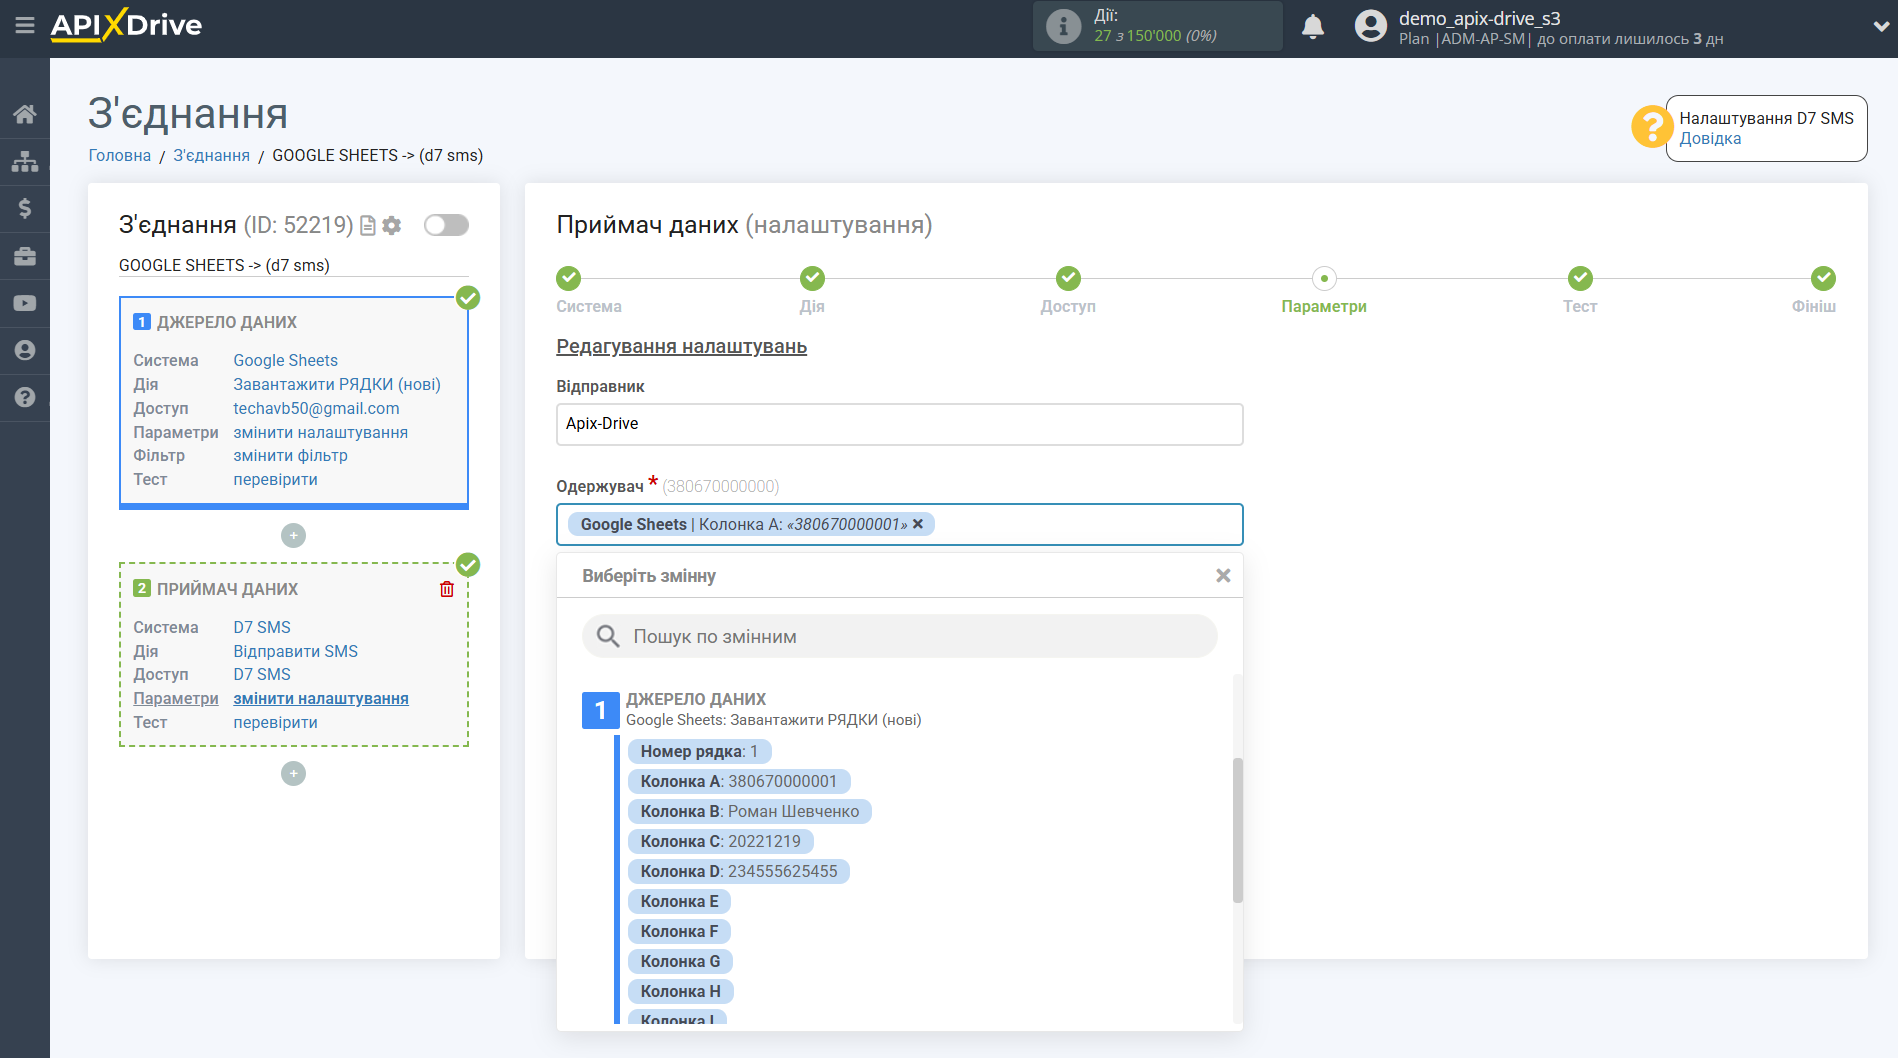Expand the user account menu chevron

tap(1880, 27)
